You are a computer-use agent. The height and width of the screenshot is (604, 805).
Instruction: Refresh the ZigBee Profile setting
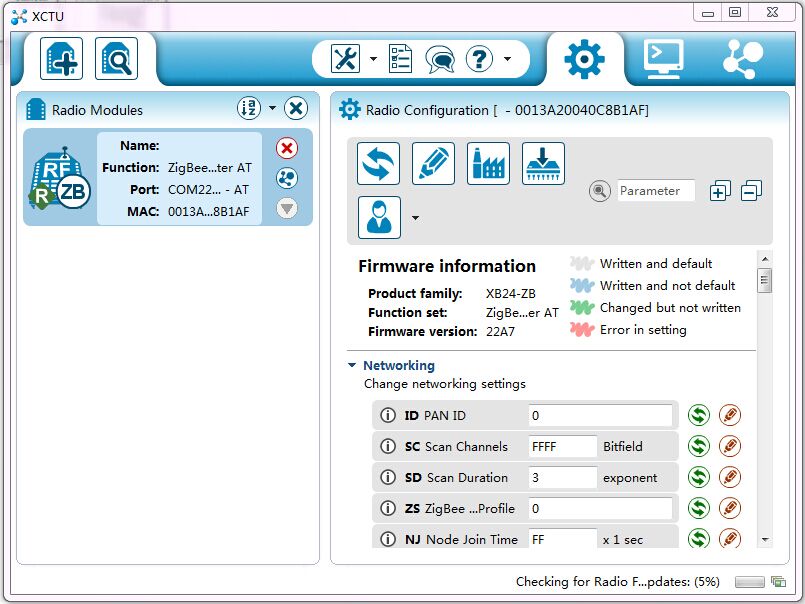[699, 508]
